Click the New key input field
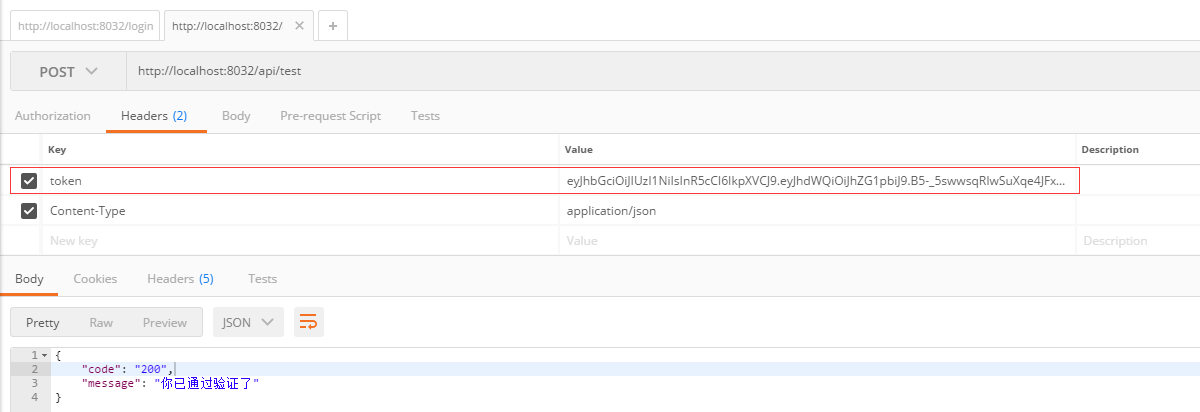Screen dimensions: 1200x412 coord(300,241)
